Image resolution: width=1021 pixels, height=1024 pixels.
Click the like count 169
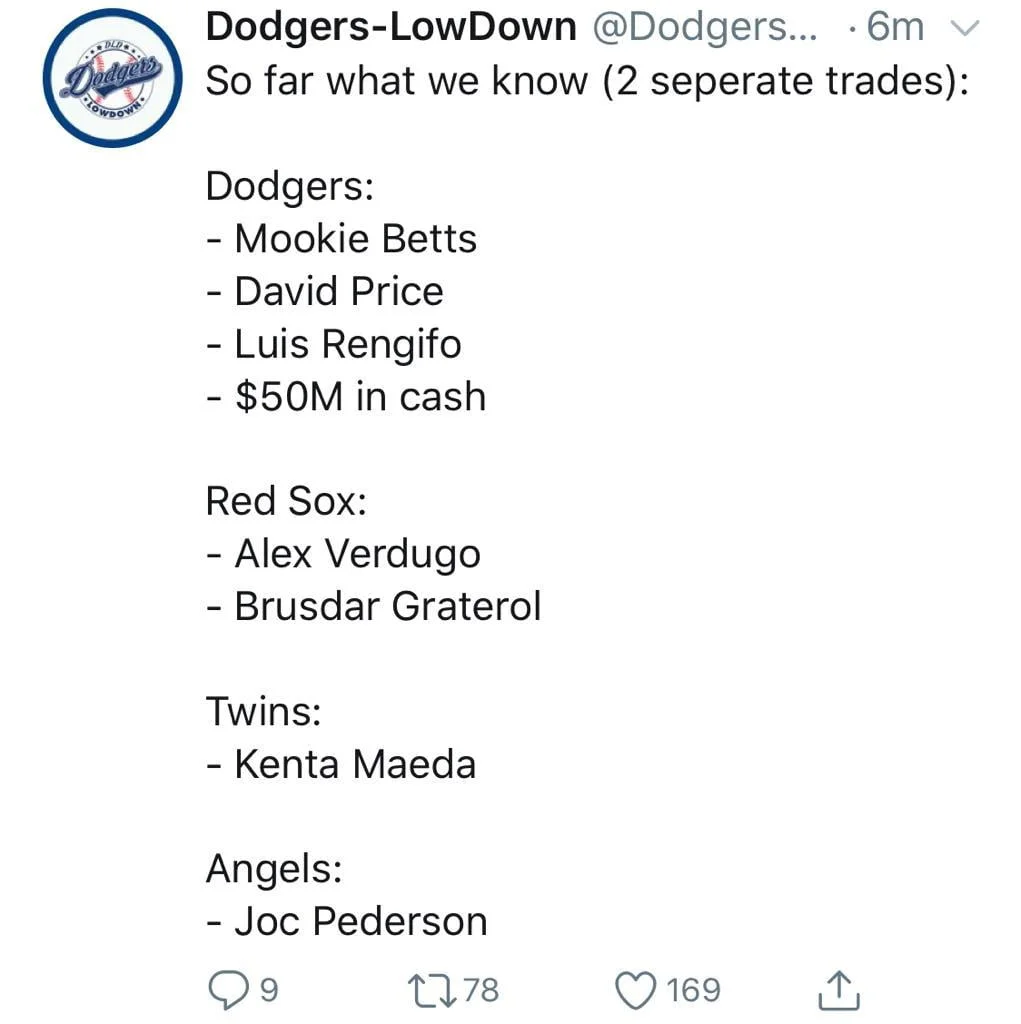pyautogui.click(x=693, y=990)
